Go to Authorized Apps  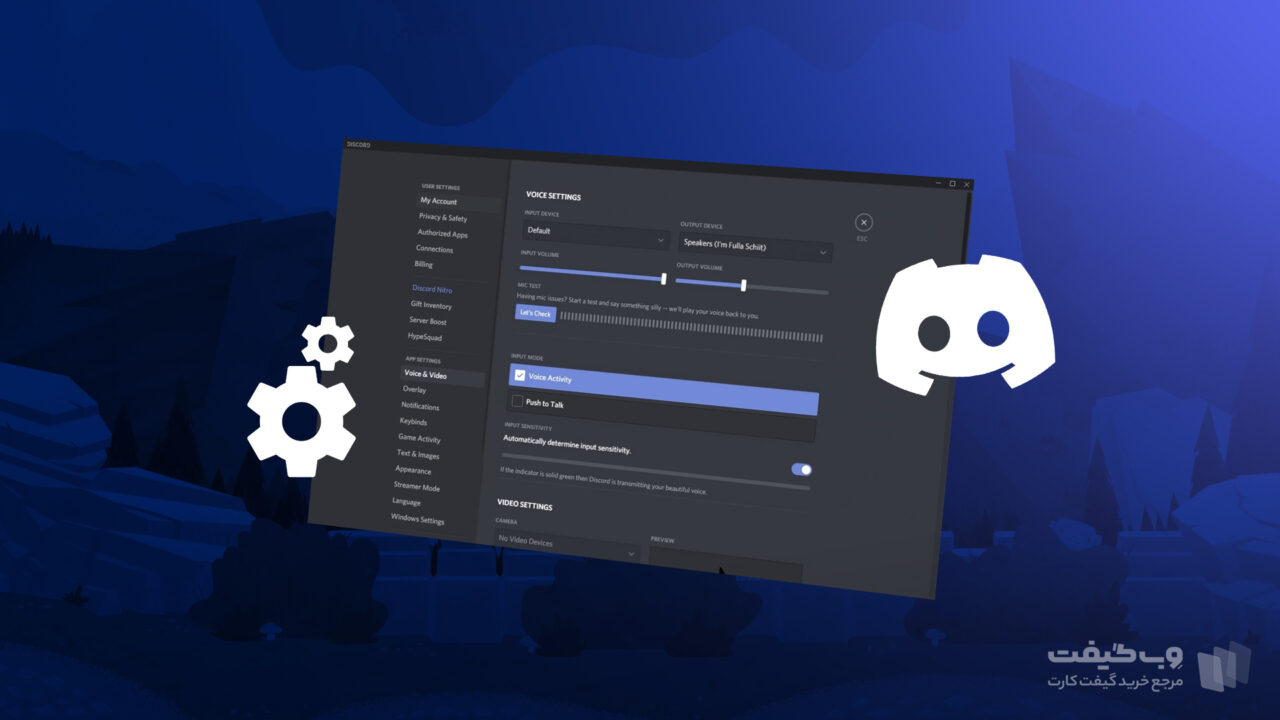click(442, 234)
